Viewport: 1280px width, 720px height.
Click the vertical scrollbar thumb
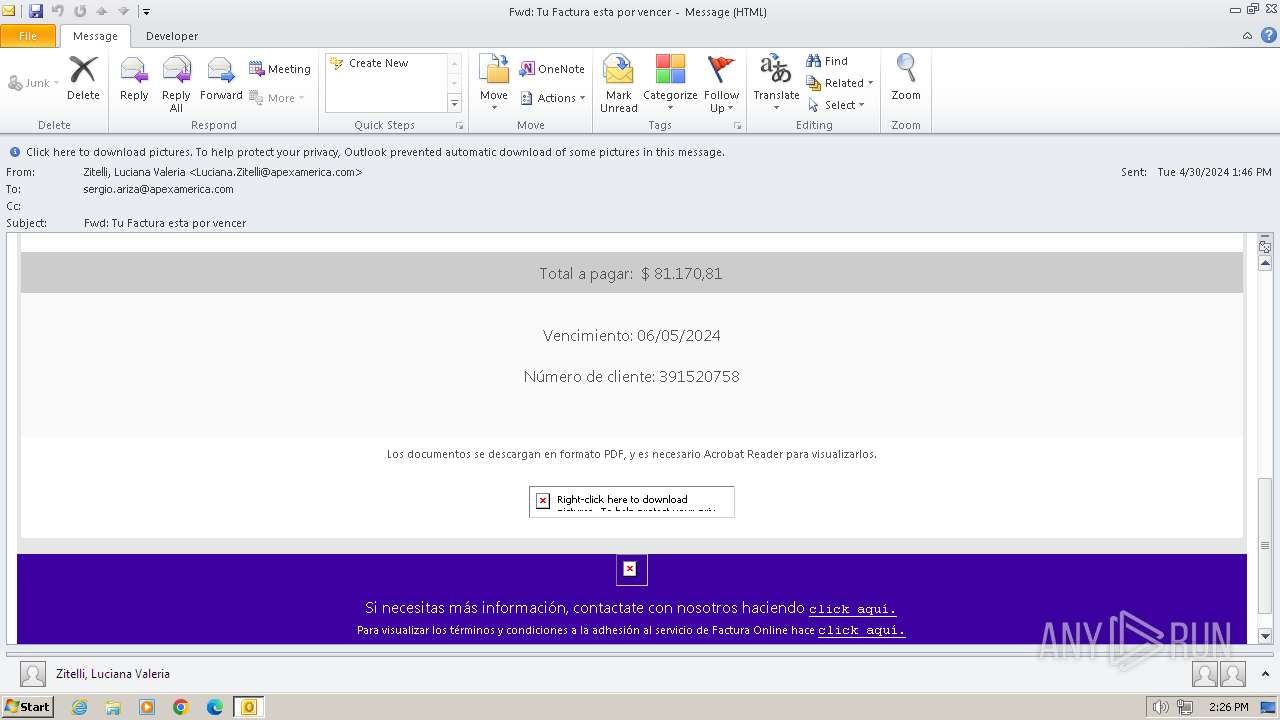[x=1265, y=544]
